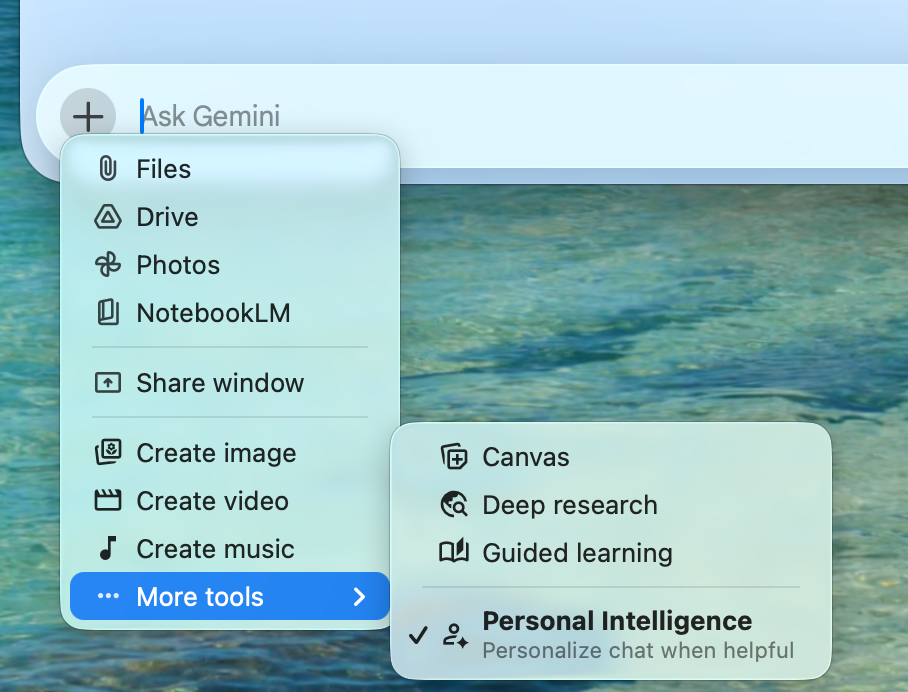
Task: Click the NotebookLM notebook icon
Action: tap(107, 313)
